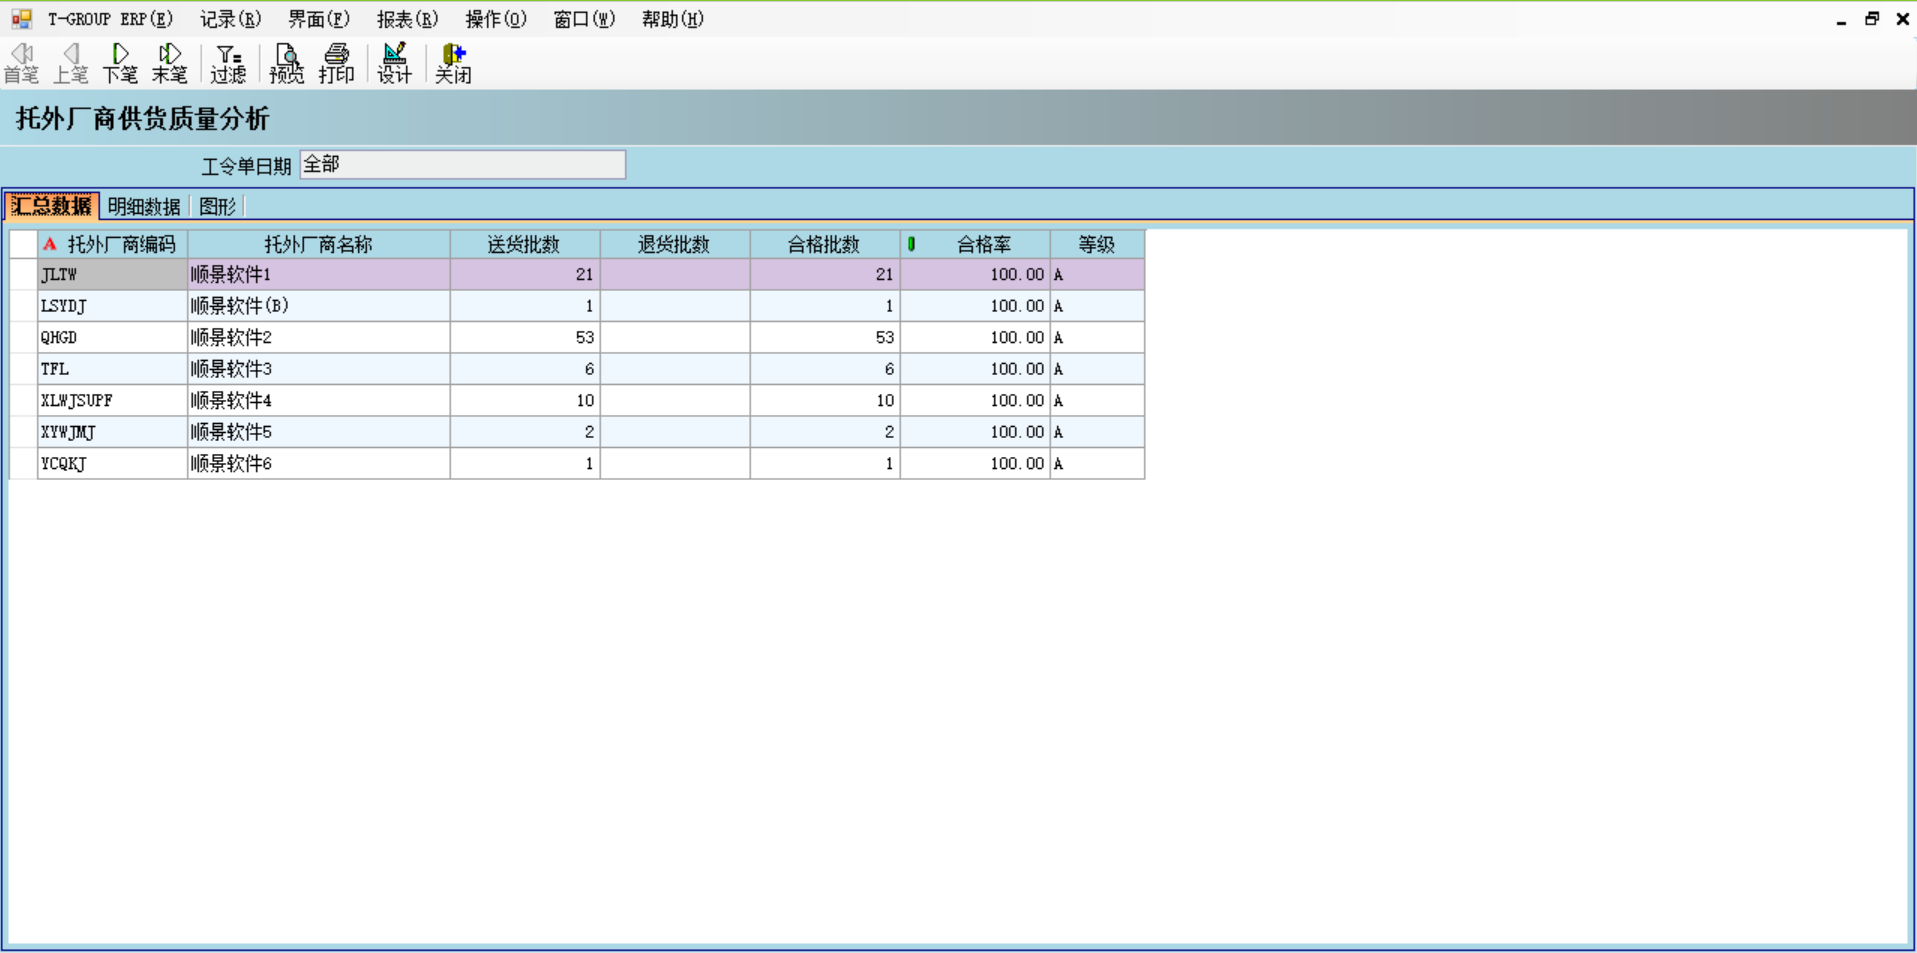
Task: Click vendor name 顺景软件5
Action: click(x=318, y=432)
